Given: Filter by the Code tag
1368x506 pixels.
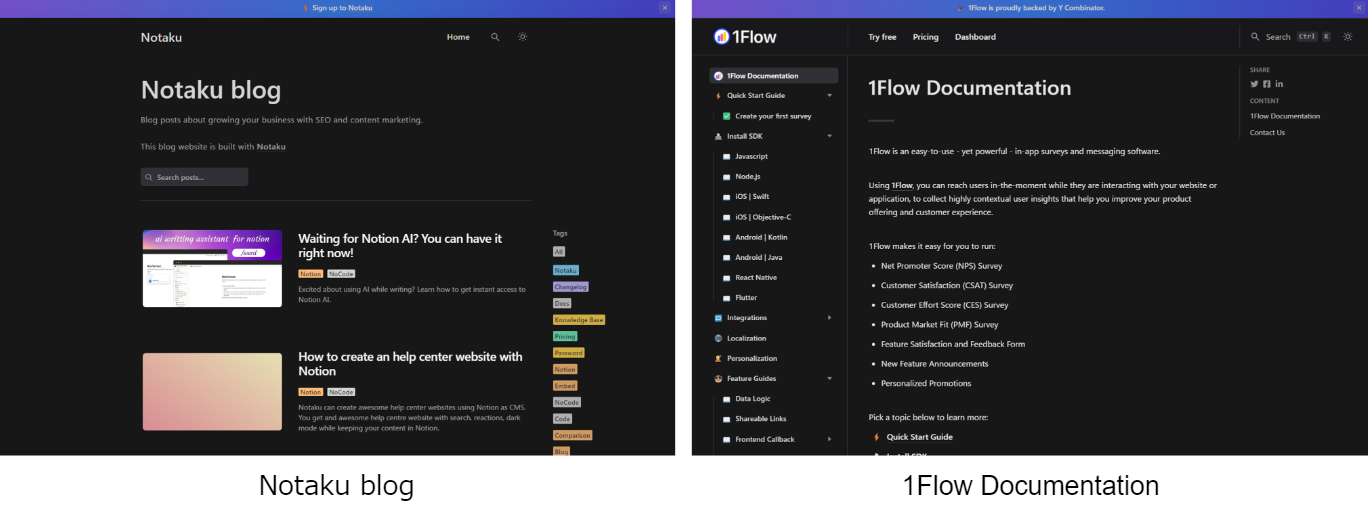Looking at the screenshot, I should click(563, 419).
